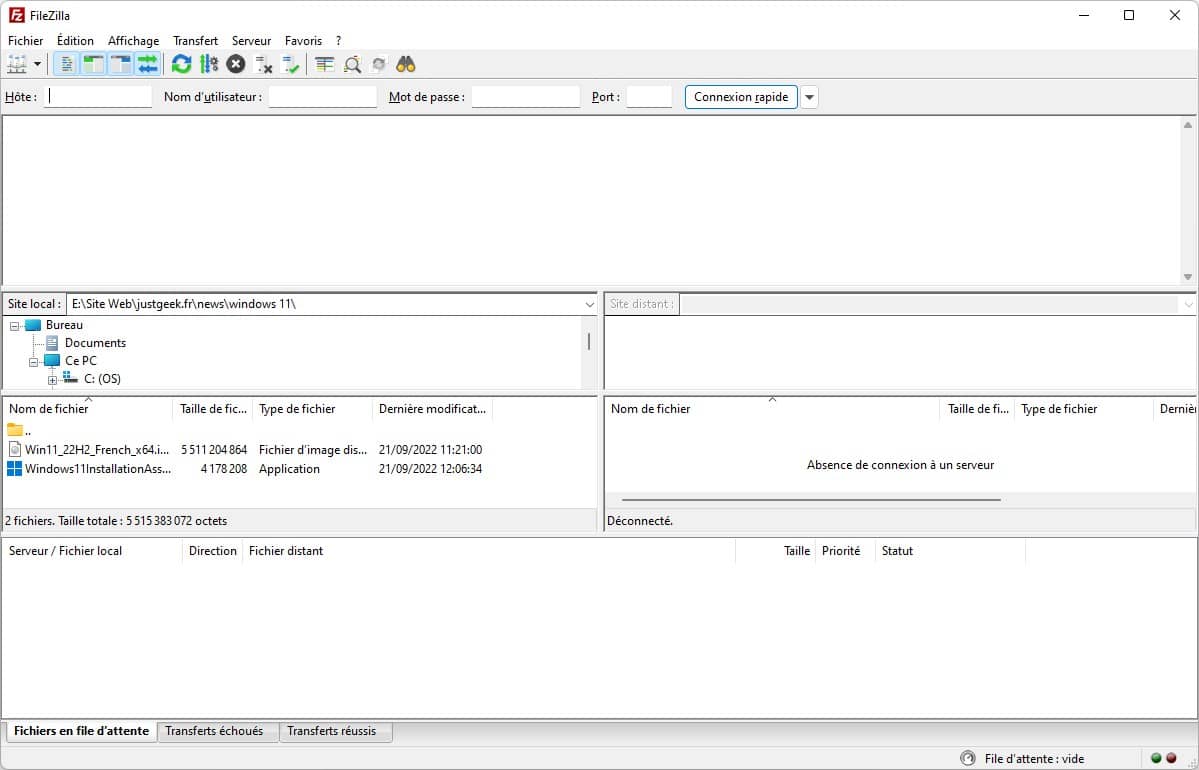Image resolution: width=1199 pixels, height=770 pixels.
Task: Click the queue status icon beside File d'attente
Action: point(968,759)
